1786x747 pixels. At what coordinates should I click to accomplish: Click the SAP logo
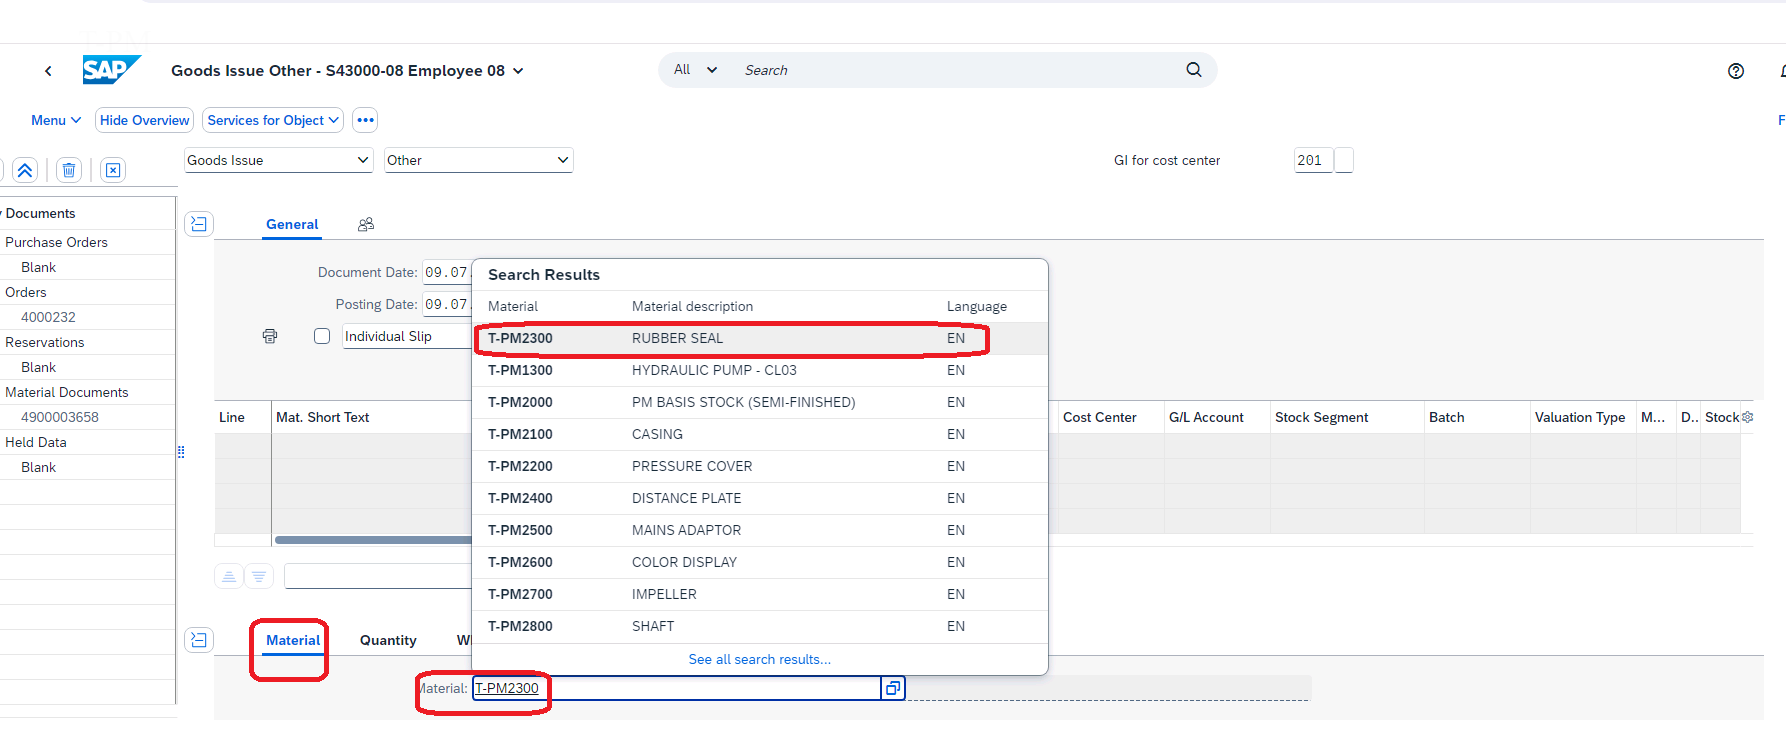point(110,70)
